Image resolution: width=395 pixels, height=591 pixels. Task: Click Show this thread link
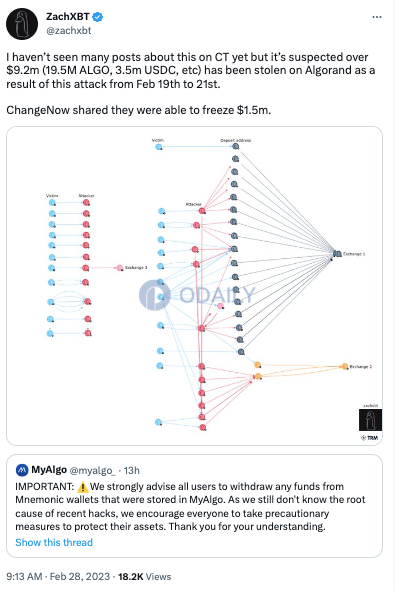click(54, 542)
